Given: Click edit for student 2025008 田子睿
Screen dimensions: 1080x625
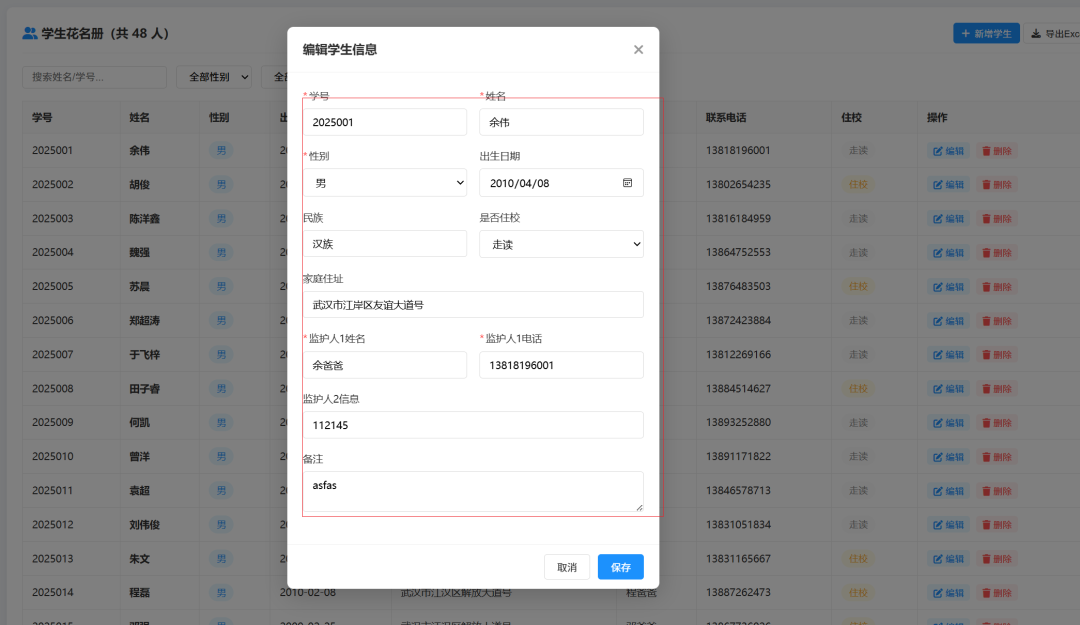Looking at the screenshot, I should 948,389.
